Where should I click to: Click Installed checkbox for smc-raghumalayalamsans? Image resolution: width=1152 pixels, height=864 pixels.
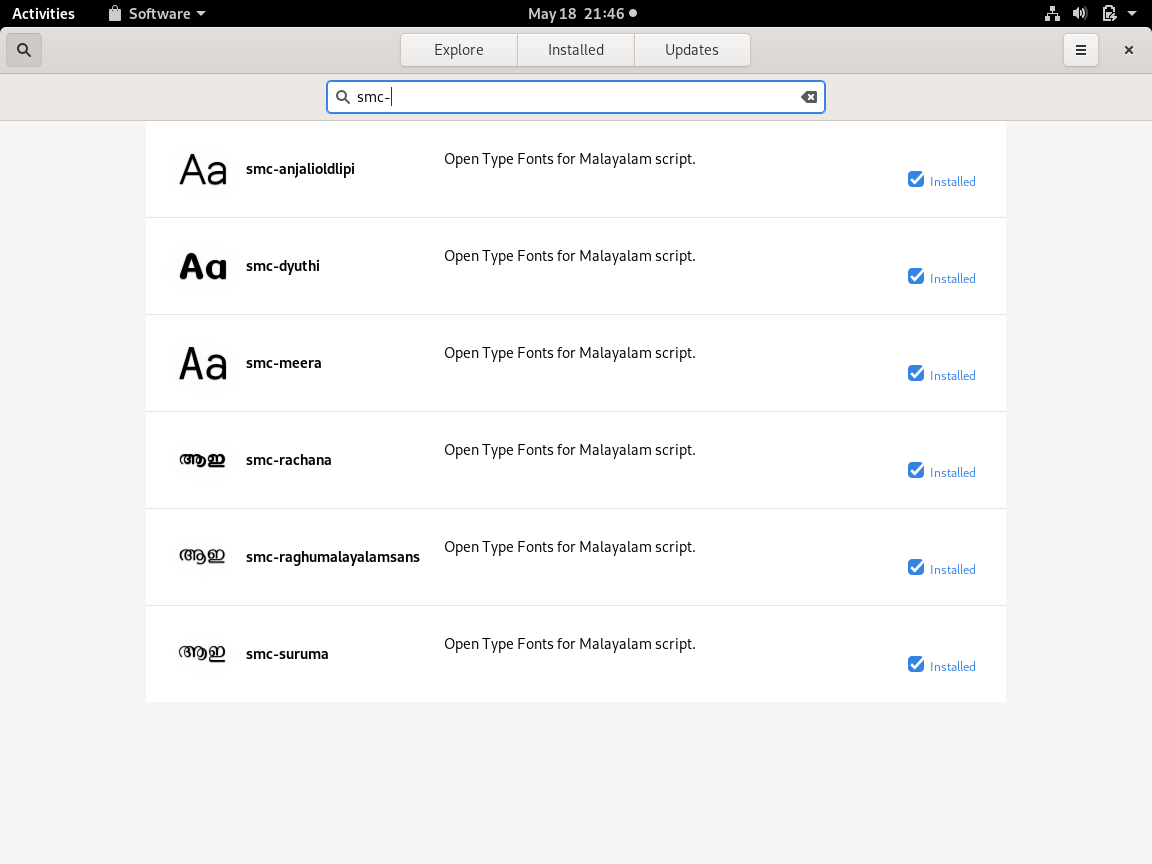pos(916,568)
